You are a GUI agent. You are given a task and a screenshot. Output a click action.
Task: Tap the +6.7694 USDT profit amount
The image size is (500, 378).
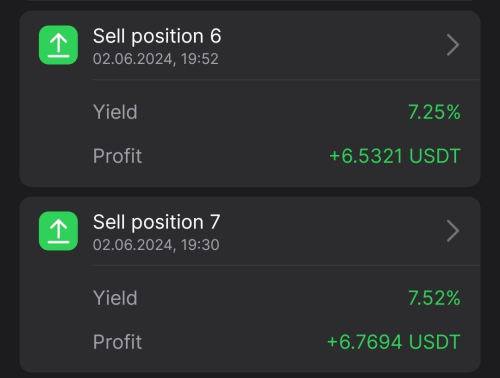(x=394, y=342)
